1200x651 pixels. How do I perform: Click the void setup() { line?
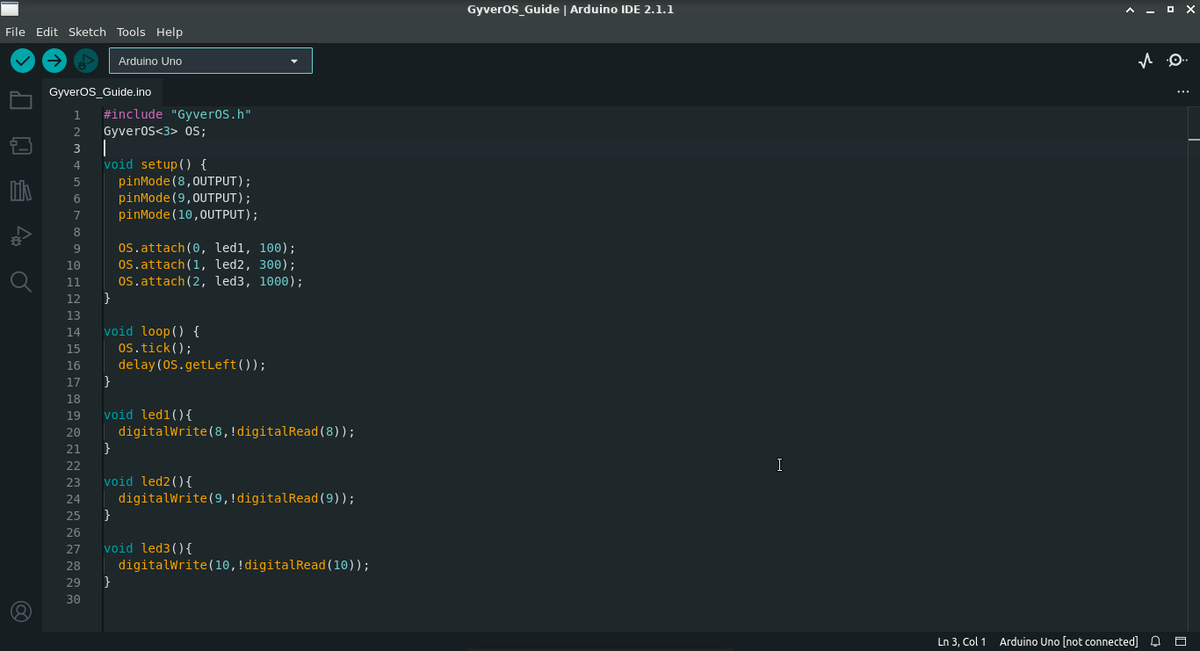[x=155, y=164]
